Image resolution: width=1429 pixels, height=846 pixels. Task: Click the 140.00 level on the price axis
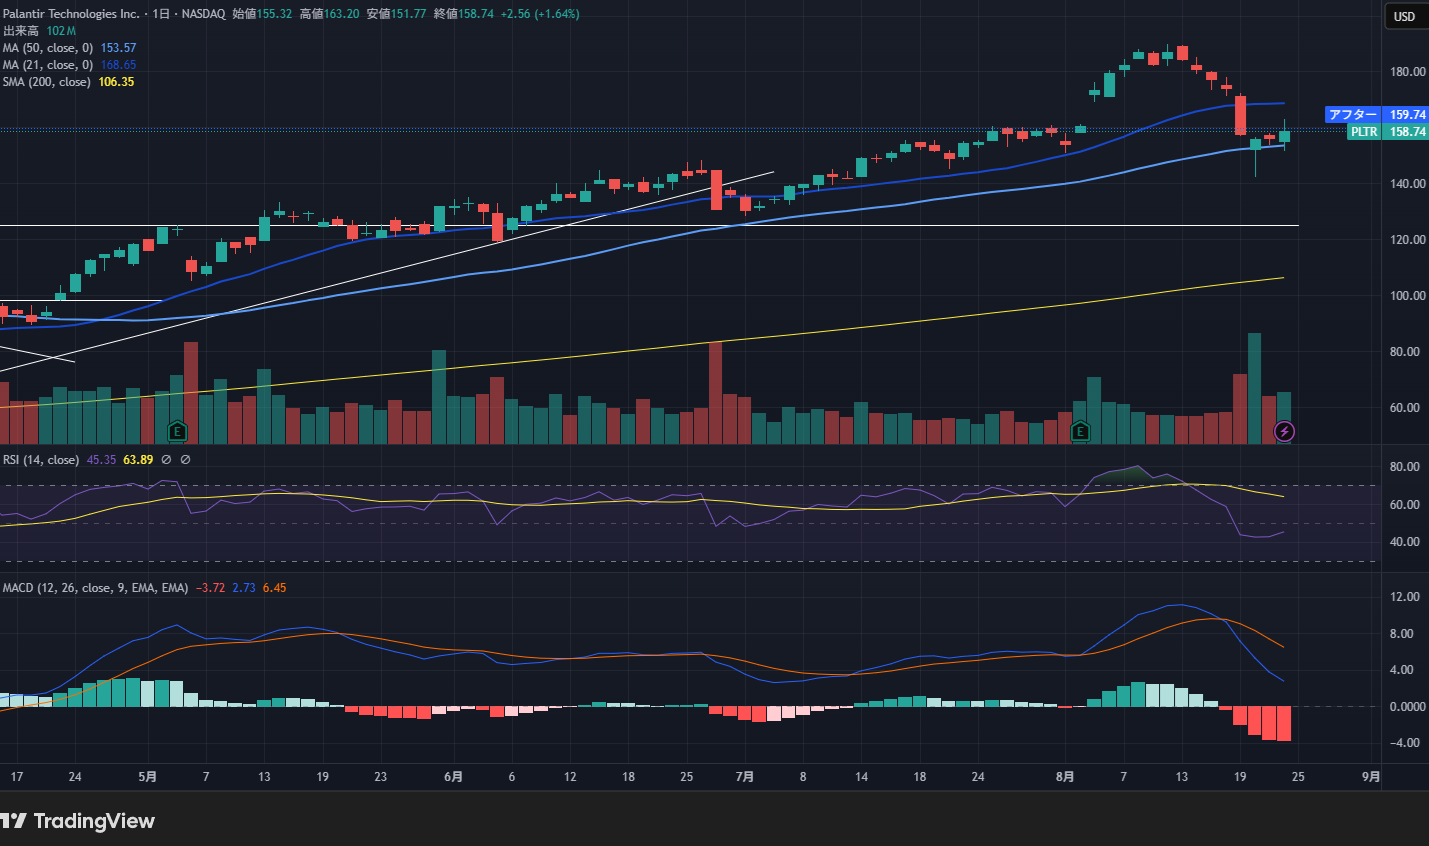pyautogui.click(x=1407, y=184)
